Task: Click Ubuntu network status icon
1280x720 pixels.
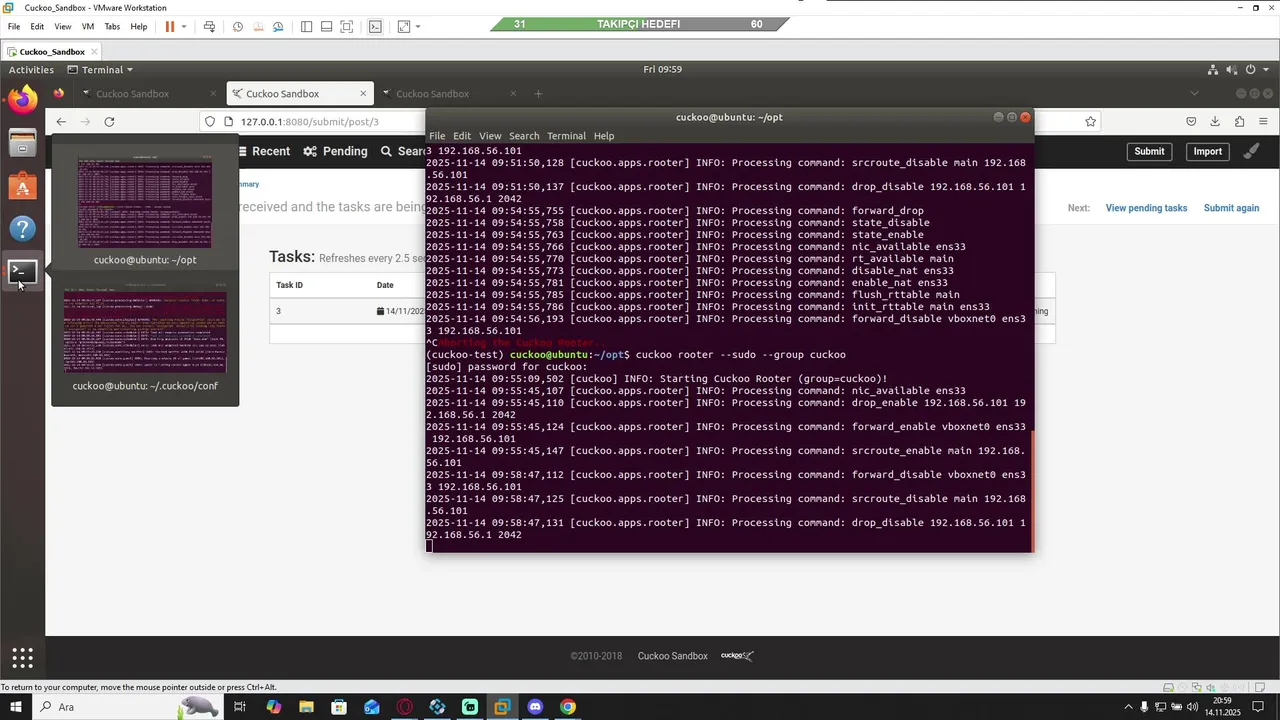Action: pyautogui.click(x=1214, y=70)
